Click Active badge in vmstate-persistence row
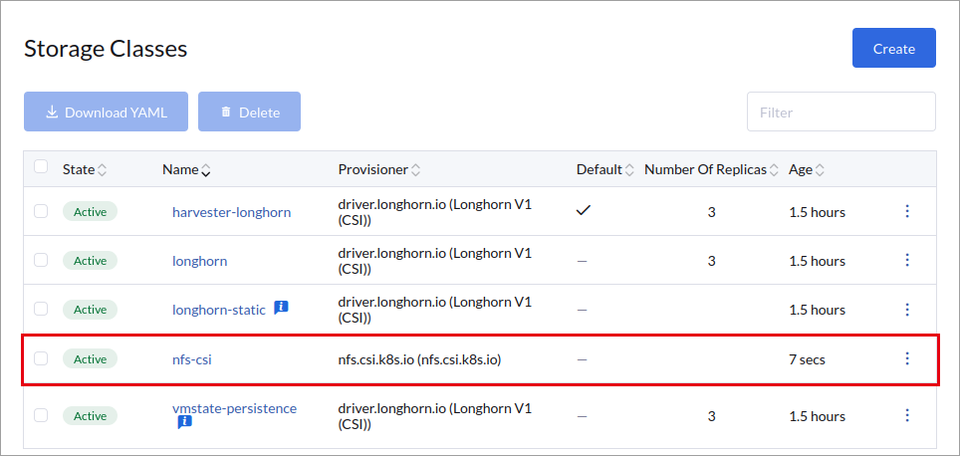 [90, 416]
